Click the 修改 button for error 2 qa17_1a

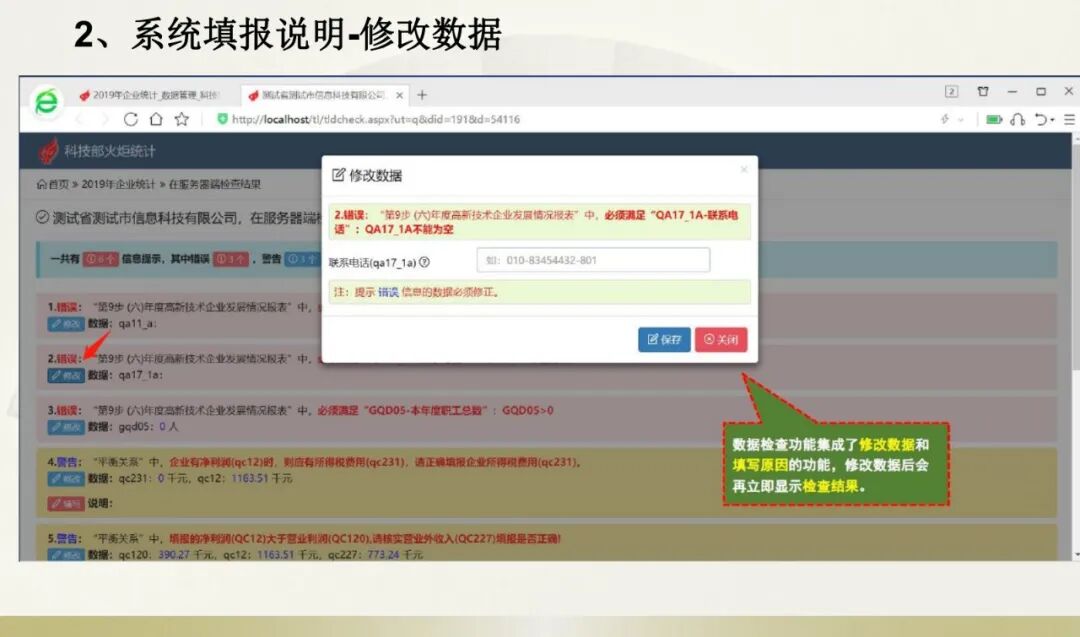[x=65, y=375]
